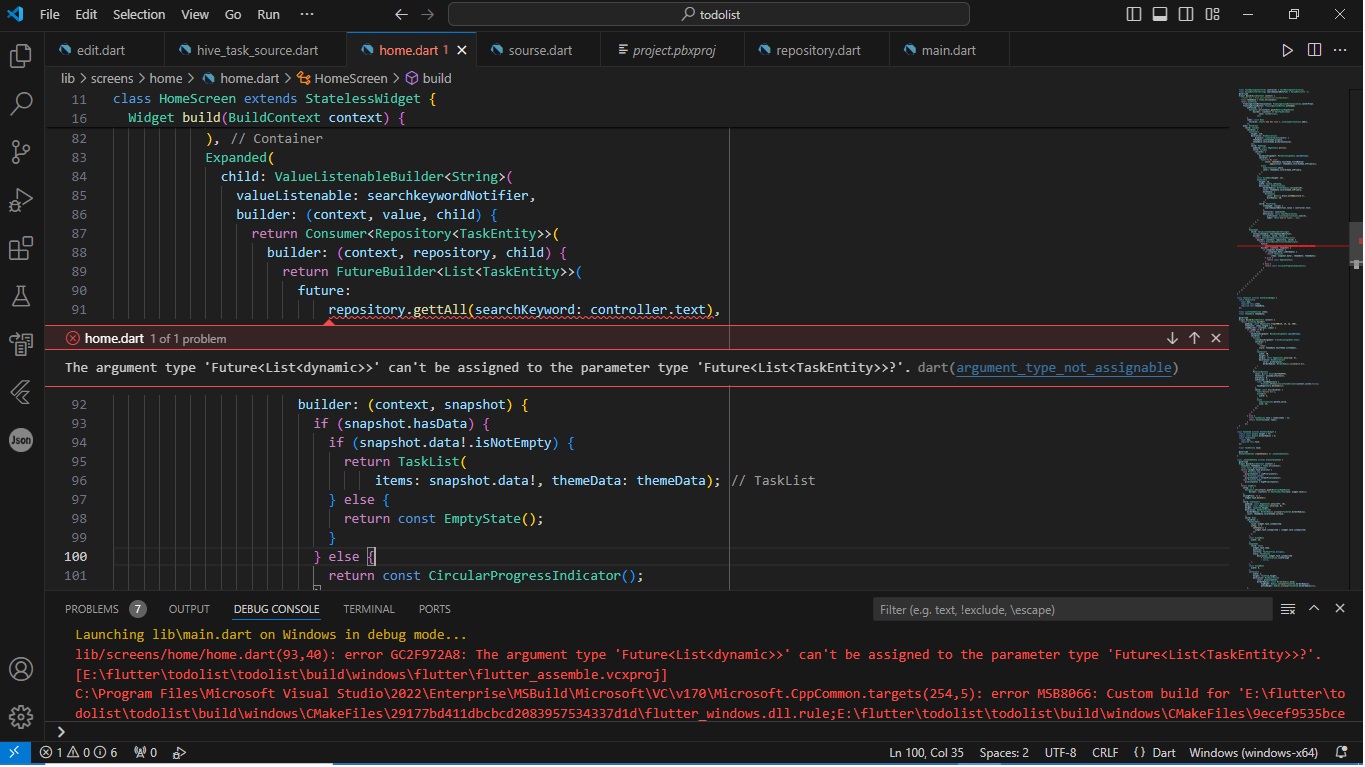Click the todolist command center search box

click(709, 15)
